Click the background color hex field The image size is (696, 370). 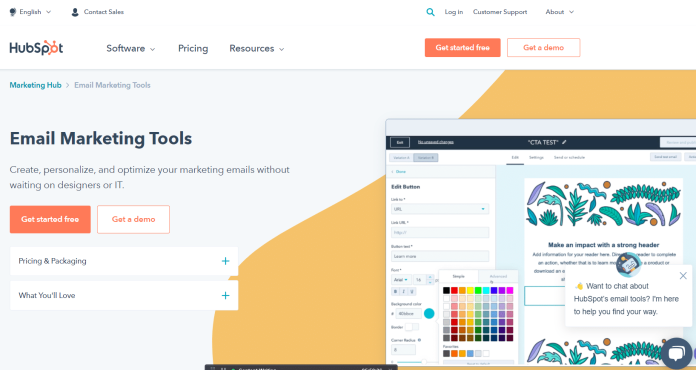[x=408, y=314]
